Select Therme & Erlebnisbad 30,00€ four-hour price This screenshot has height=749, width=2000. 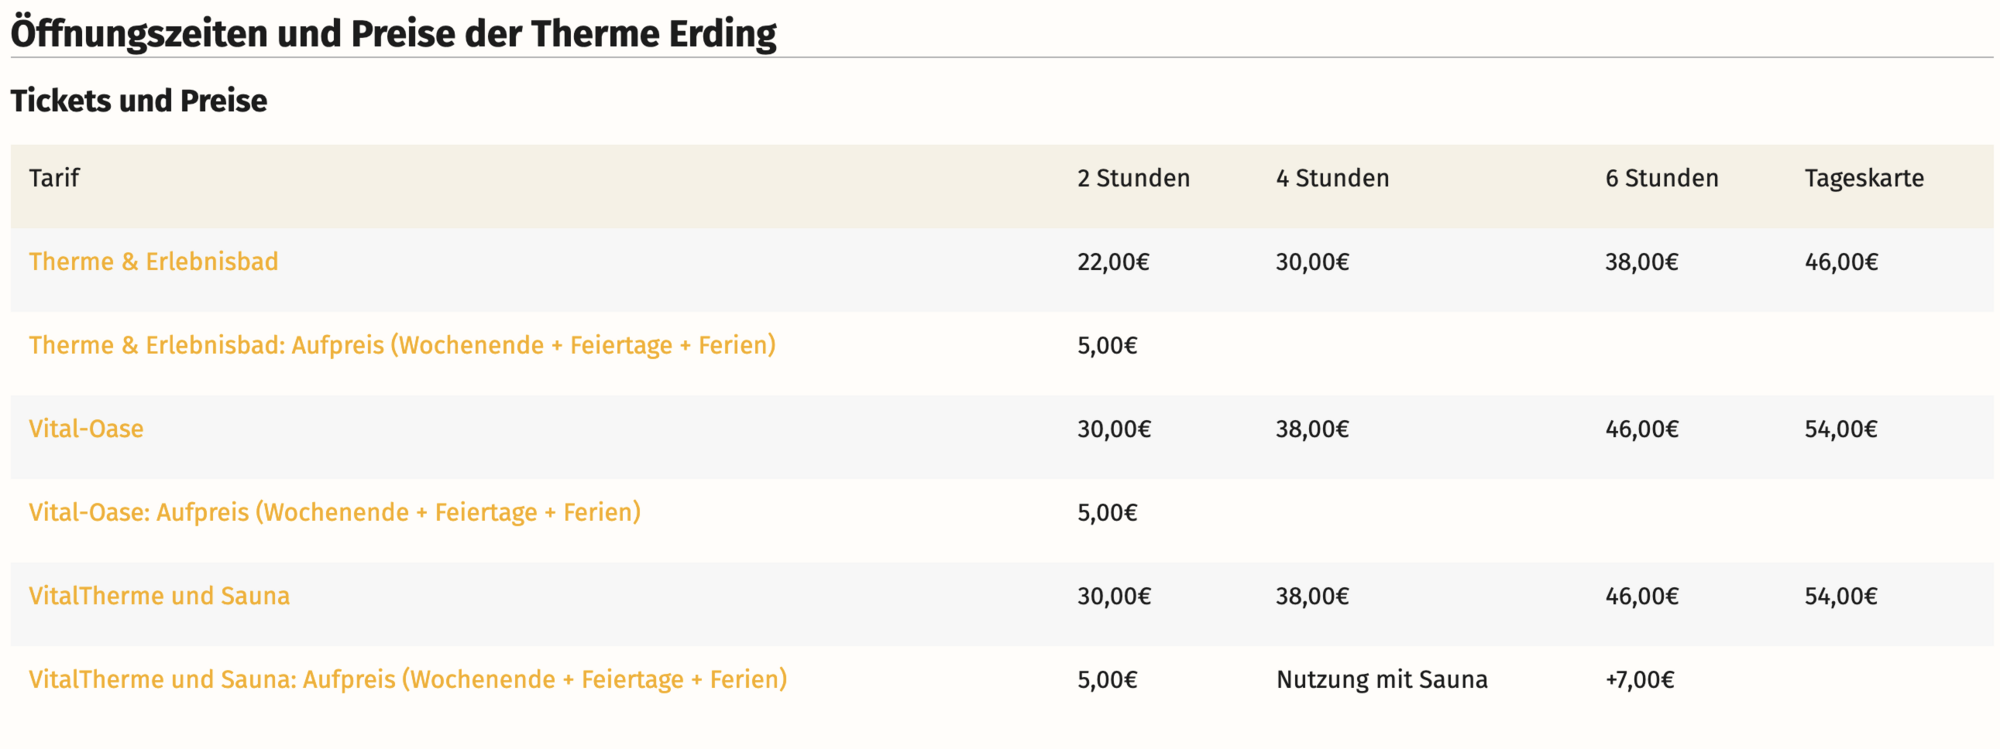(x=1312, y=262)
